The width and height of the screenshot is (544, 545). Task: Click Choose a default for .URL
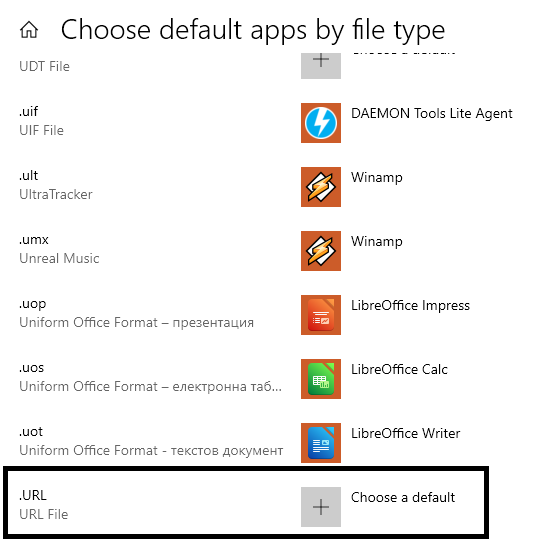point(403,497)
